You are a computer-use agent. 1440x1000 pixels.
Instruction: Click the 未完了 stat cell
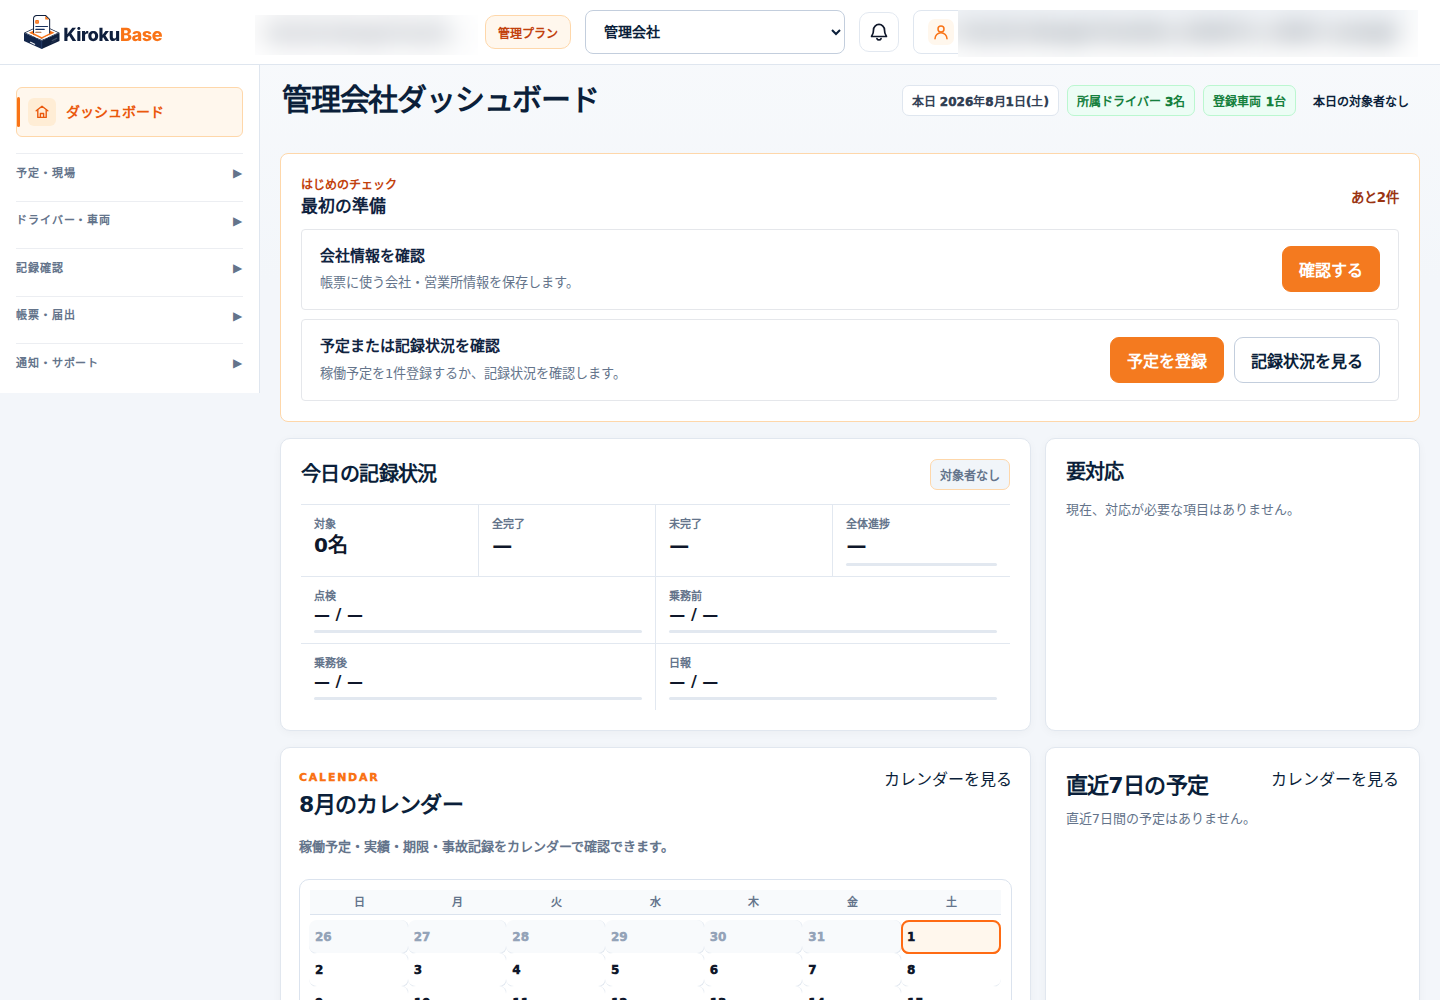click(744, 540)
